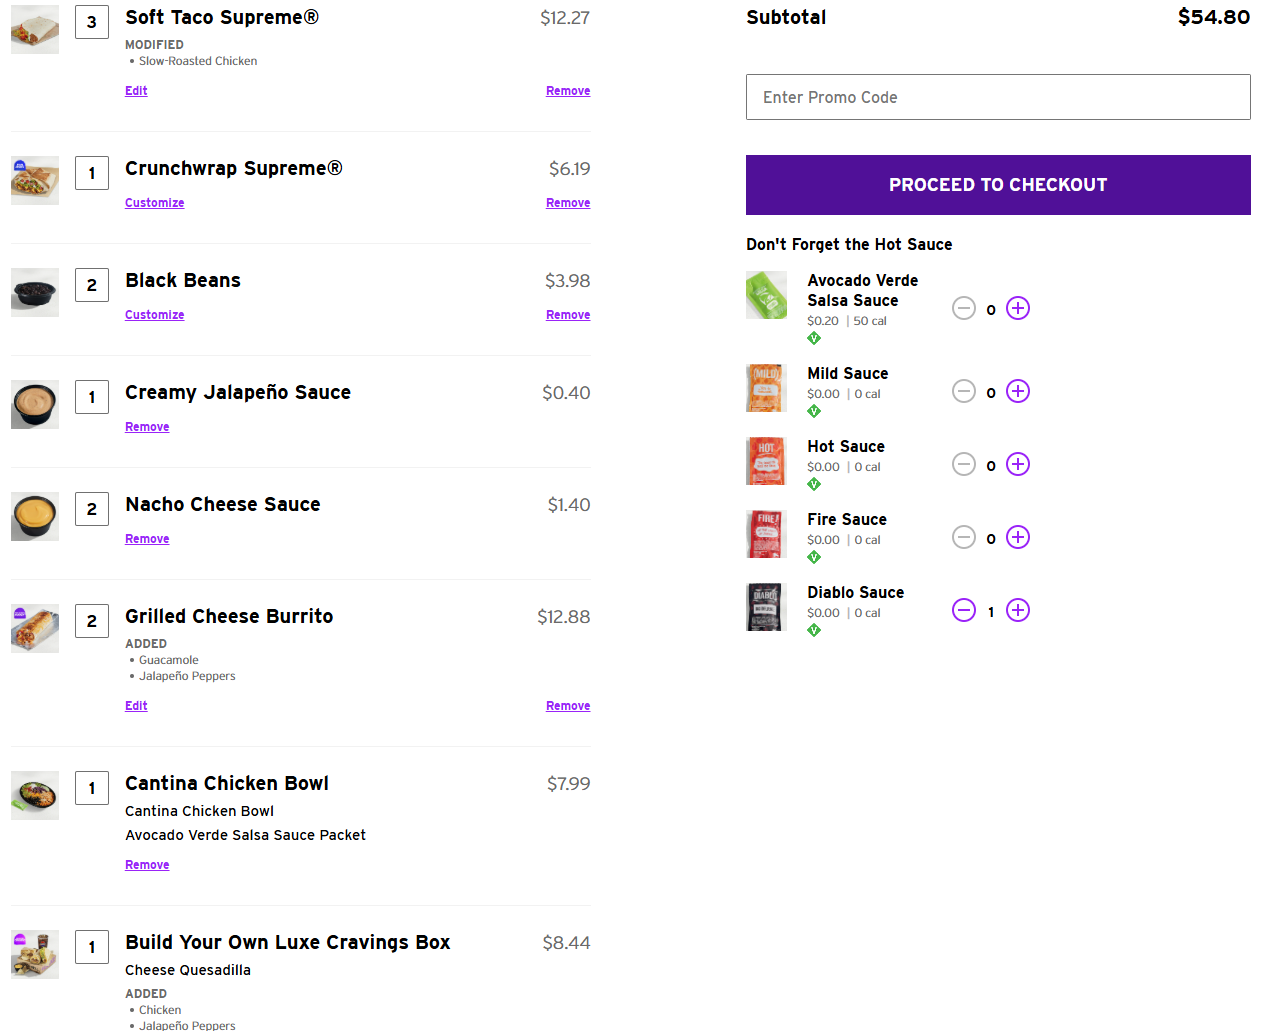Open quantity selector for Nacho Cheese Sauce
This screenshot has width=1265, height=1031.
(x=92, y=509)
